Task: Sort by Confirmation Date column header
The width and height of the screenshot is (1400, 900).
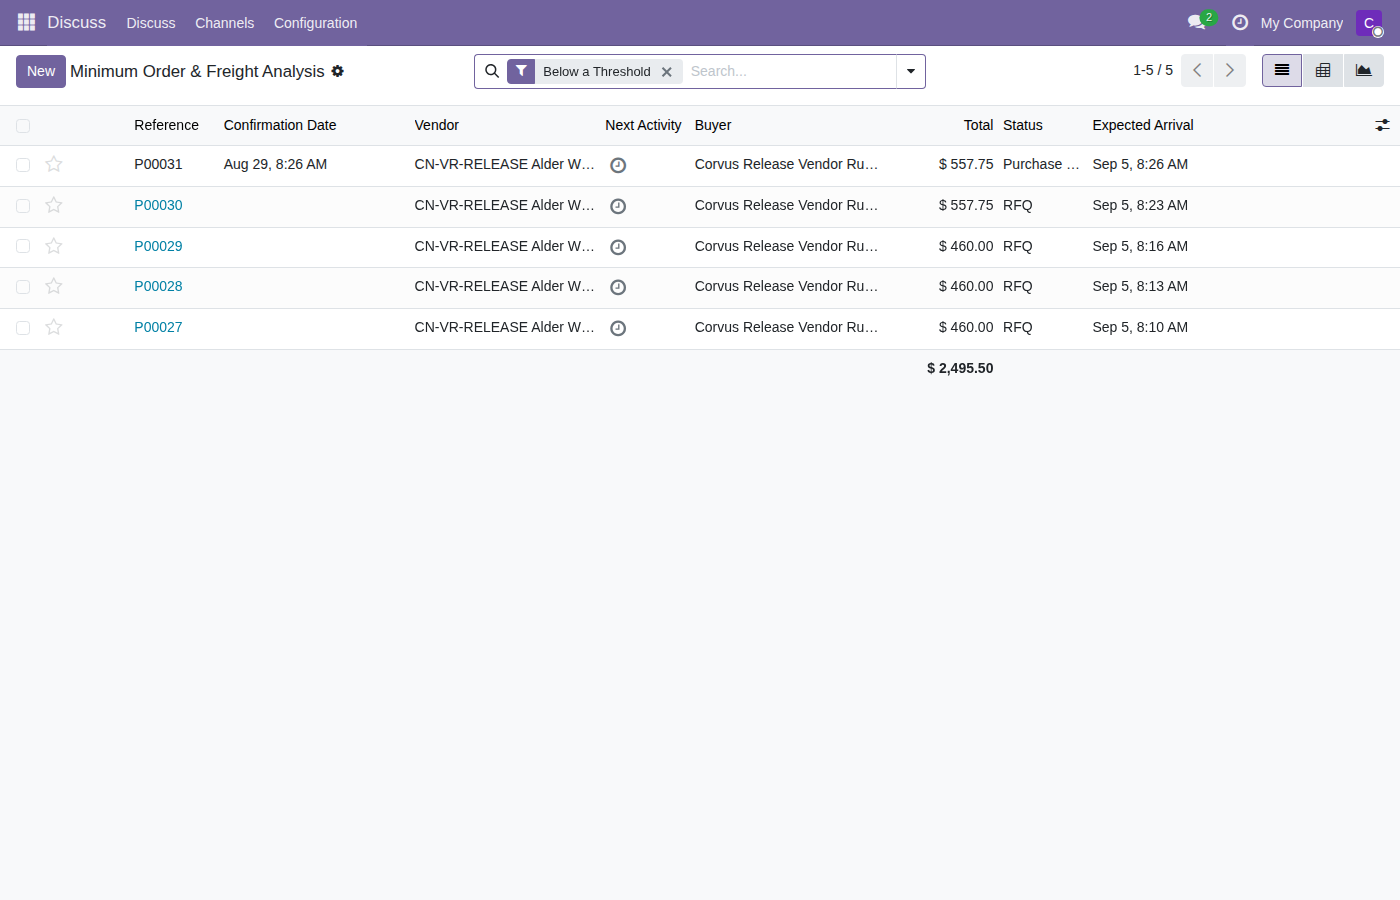Action: pyautogui.click(x=280, y=125)
